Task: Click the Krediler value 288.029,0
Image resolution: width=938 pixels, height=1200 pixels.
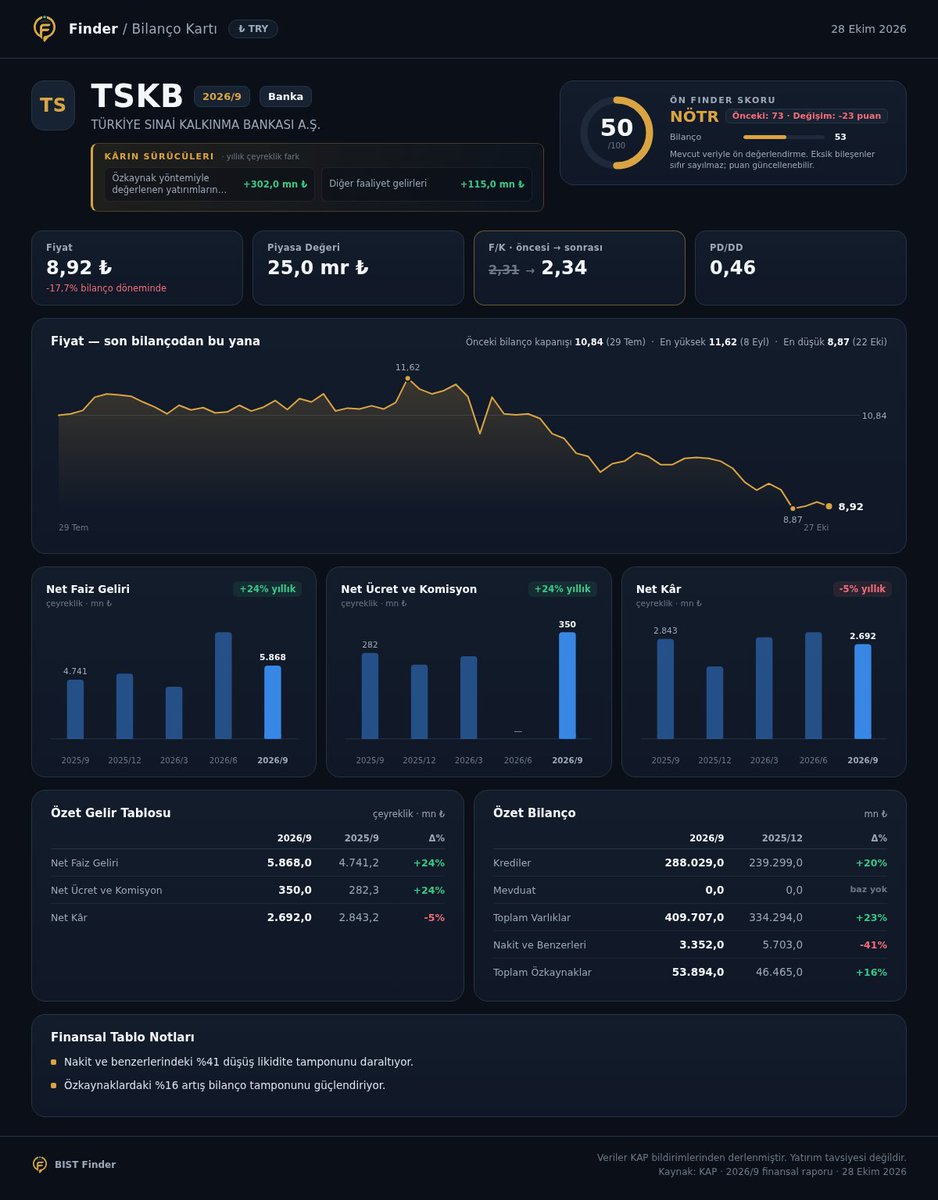Action: click(694, 863)
